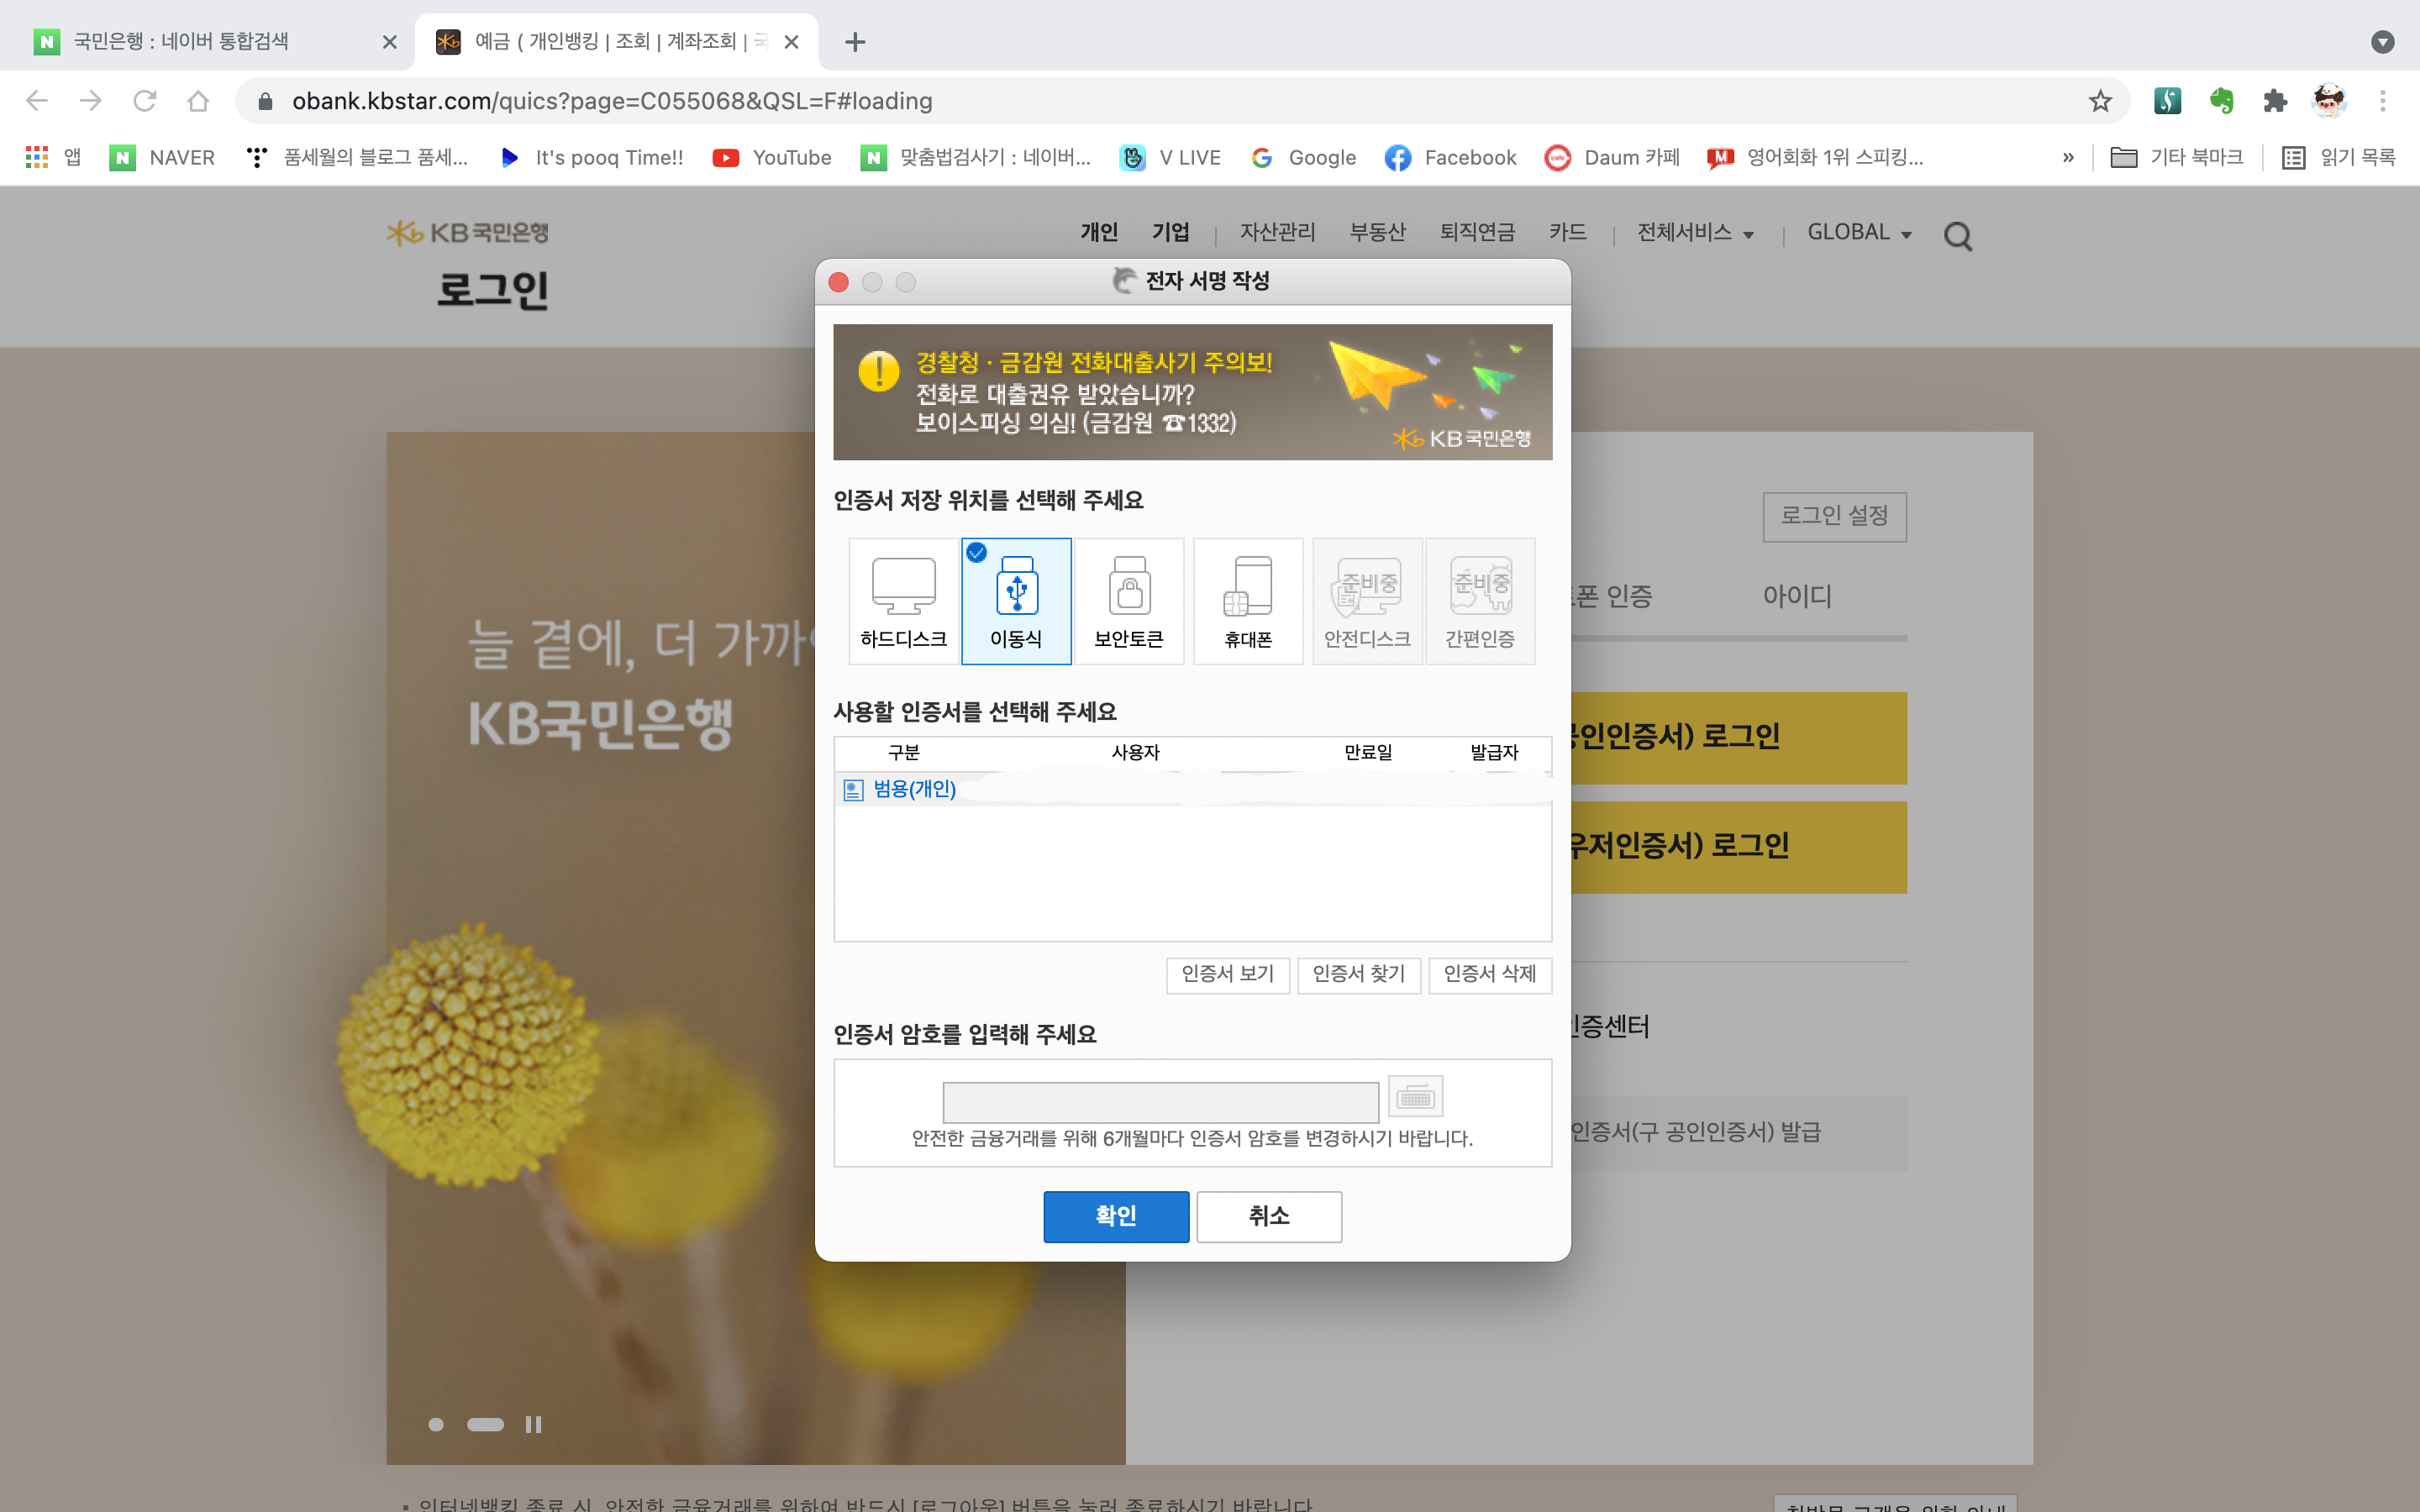Choose the 휴대폰 certificate location icon
The height and width of the screenshot is (1512, 2420).
pyautogui.click(x=1247, y=601)
